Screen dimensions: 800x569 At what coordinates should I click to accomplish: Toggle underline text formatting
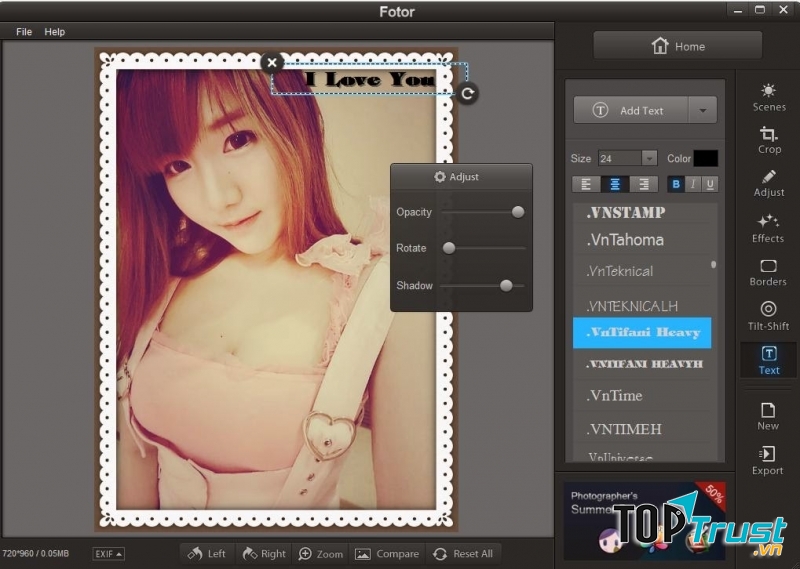[x=710, y=184]
